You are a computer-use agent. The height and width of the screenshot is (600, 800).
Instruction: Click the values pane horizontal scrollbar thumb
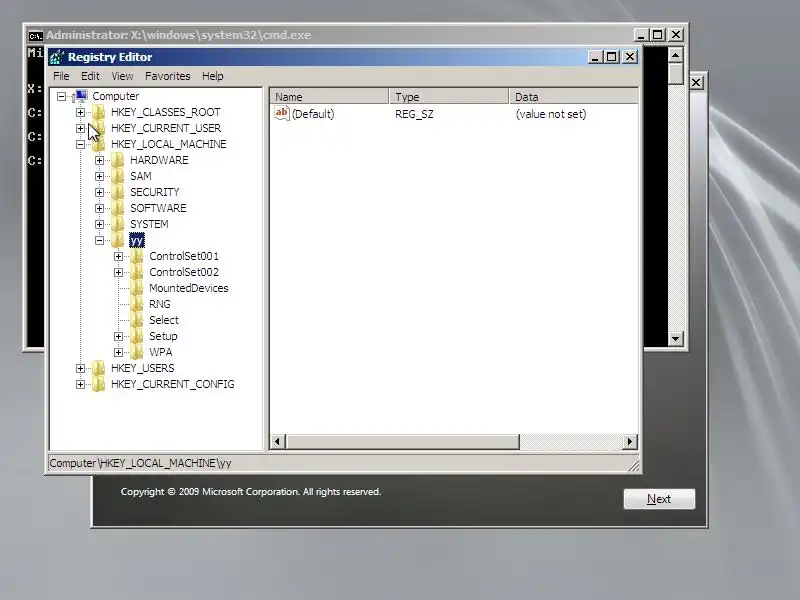(x=403, y=442)
